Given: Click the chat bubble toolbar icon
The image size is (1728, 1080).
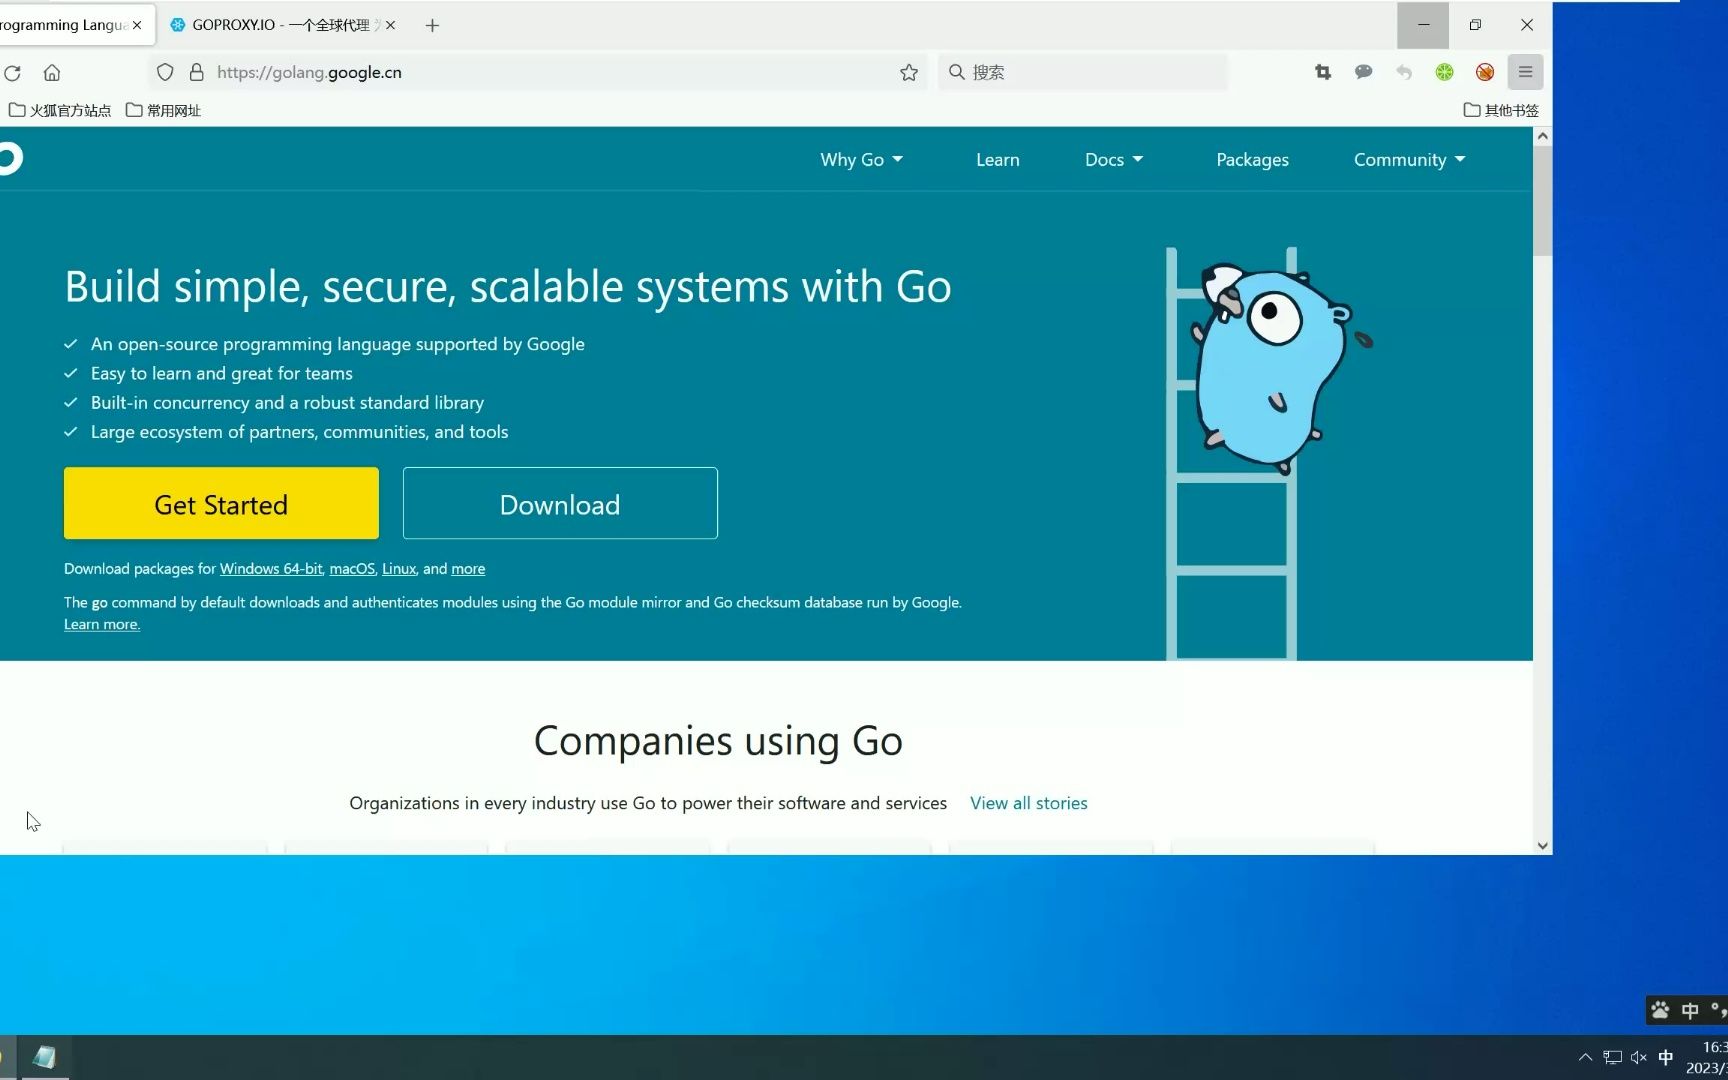Looking at the screenshot, I should tap(1363, 72).
